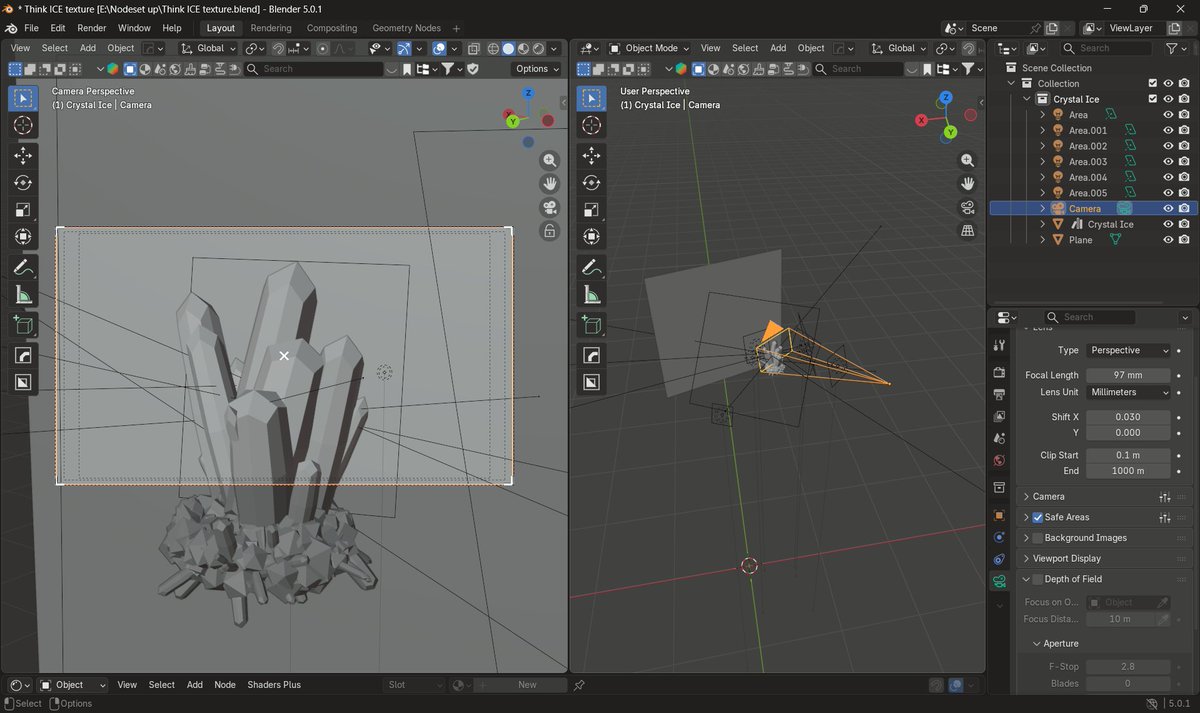Toggle visibility of Crystal Ice mesh object
Screen dimensions: 1200x713
pos(1168,224)
